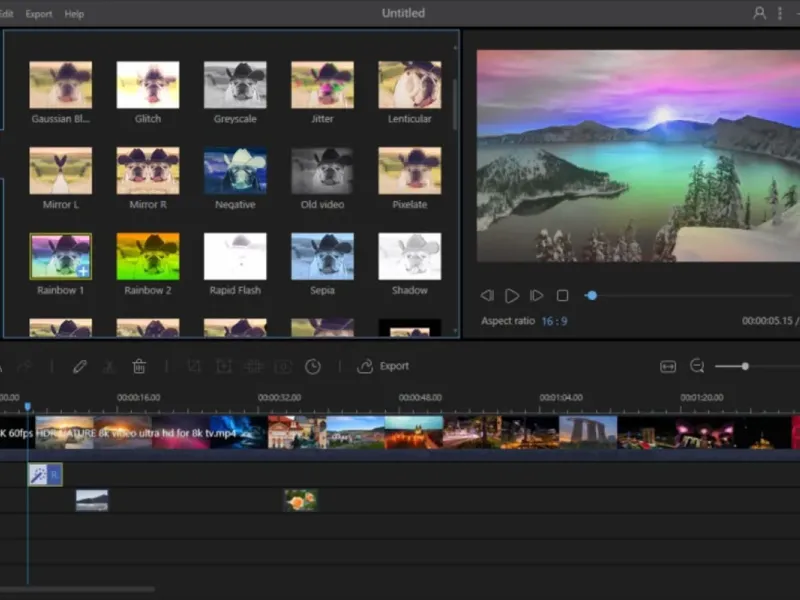Step to the previous frame
The width and height of the screenshot is (800, 600).
[487, 296]
